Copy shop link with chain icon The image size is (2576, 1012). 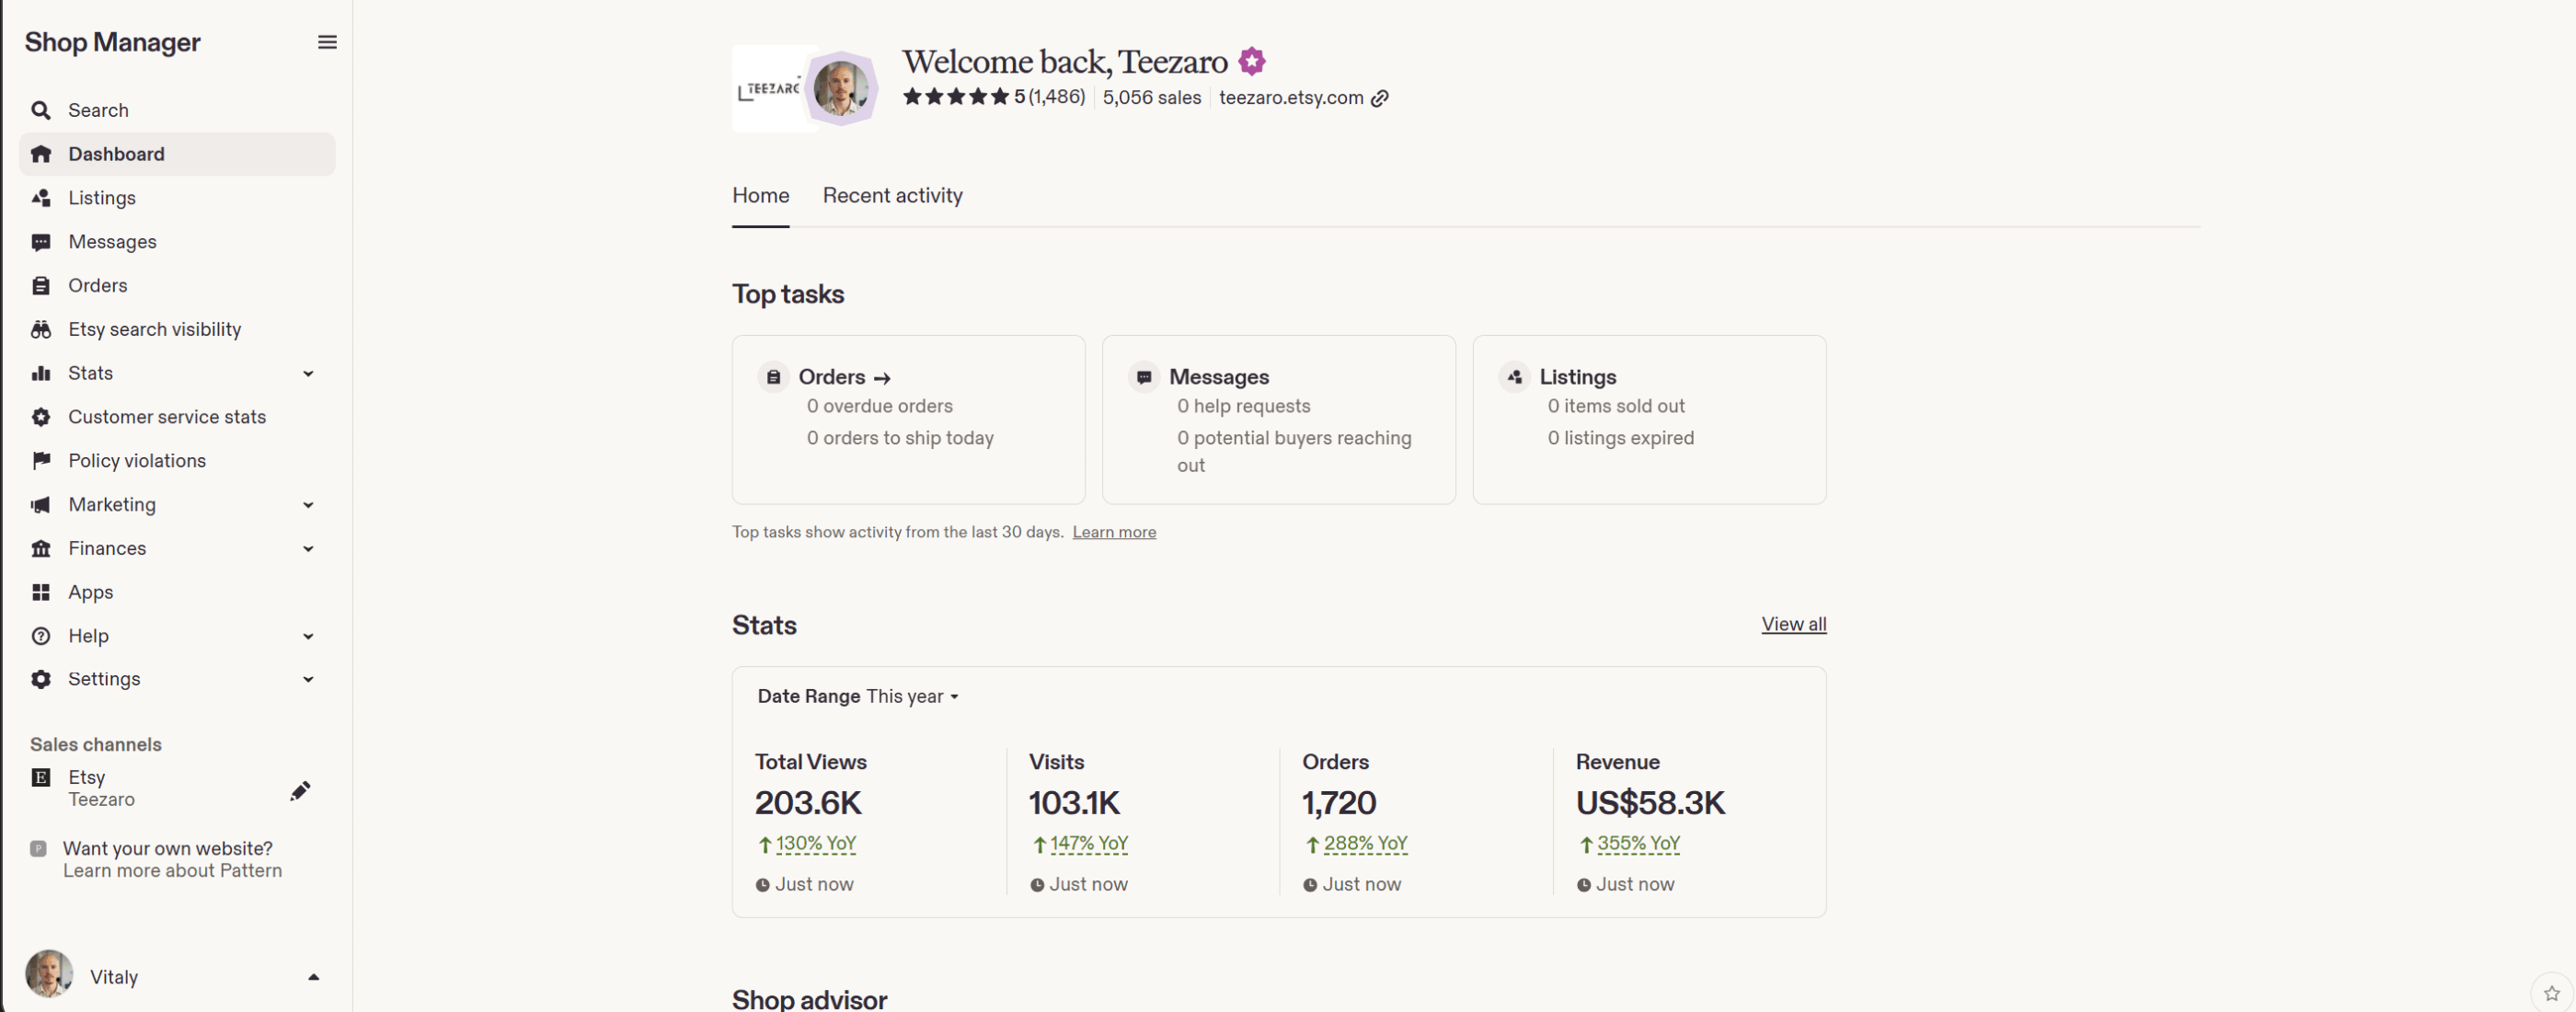tap(1380, 98)
